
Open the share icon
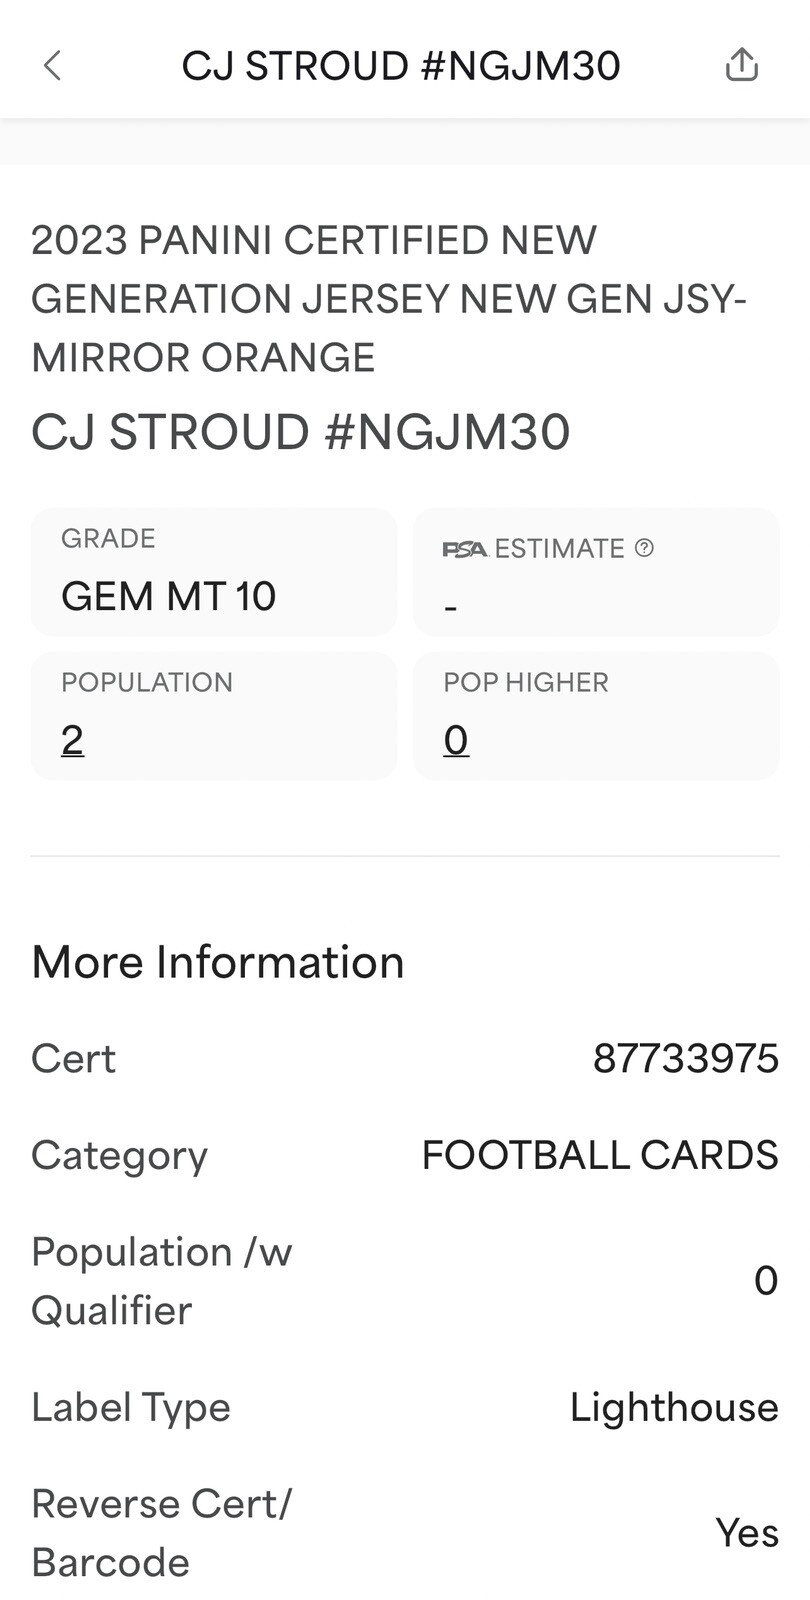[742, 65]
